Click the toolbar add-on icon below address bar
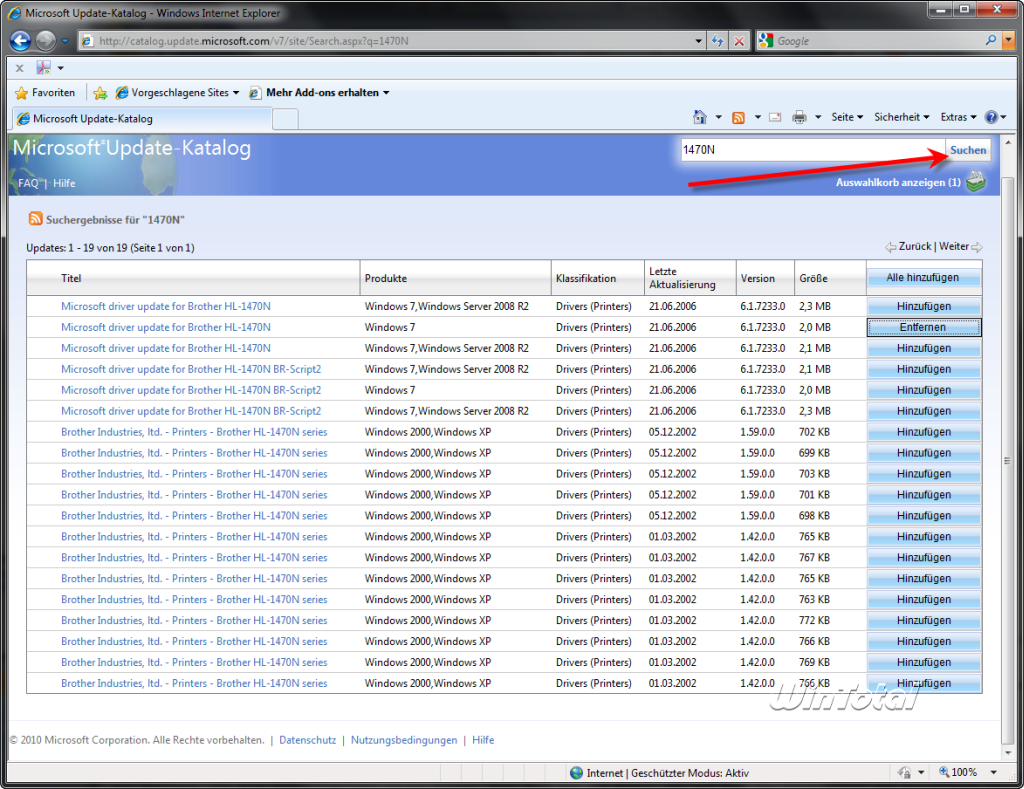Image resolution: width=1024 pixels, height=789 pixels. pos(44,67)
